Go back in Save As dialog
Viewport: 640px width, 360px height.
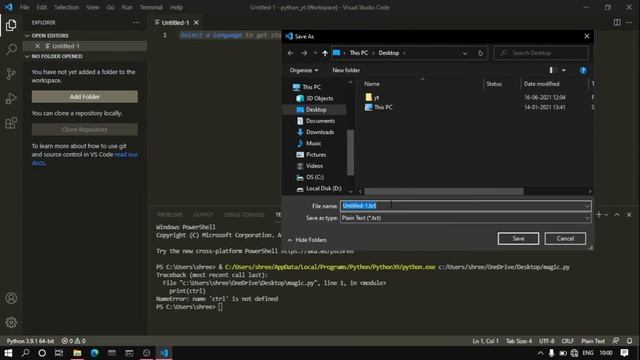coord(290,53)
